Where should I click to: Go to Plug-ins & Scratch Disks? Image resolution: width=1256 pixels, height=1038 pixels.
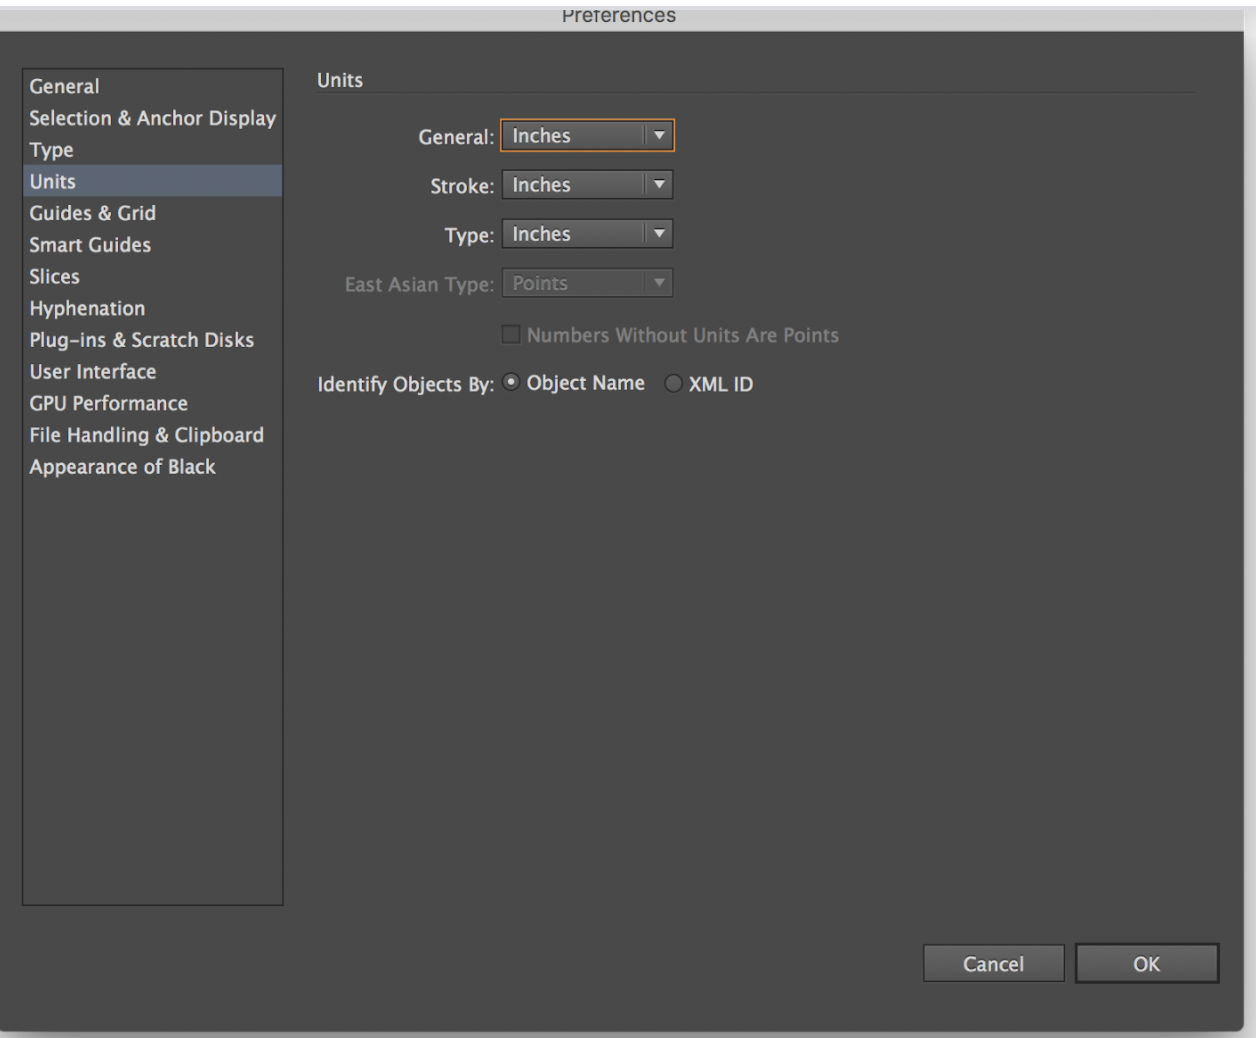152,340
